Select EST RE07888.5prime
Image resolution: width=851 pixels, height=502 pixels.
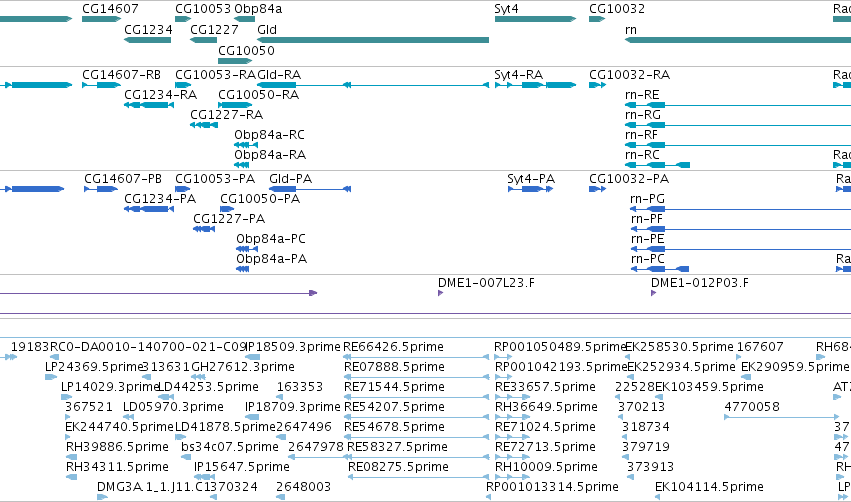416,377
